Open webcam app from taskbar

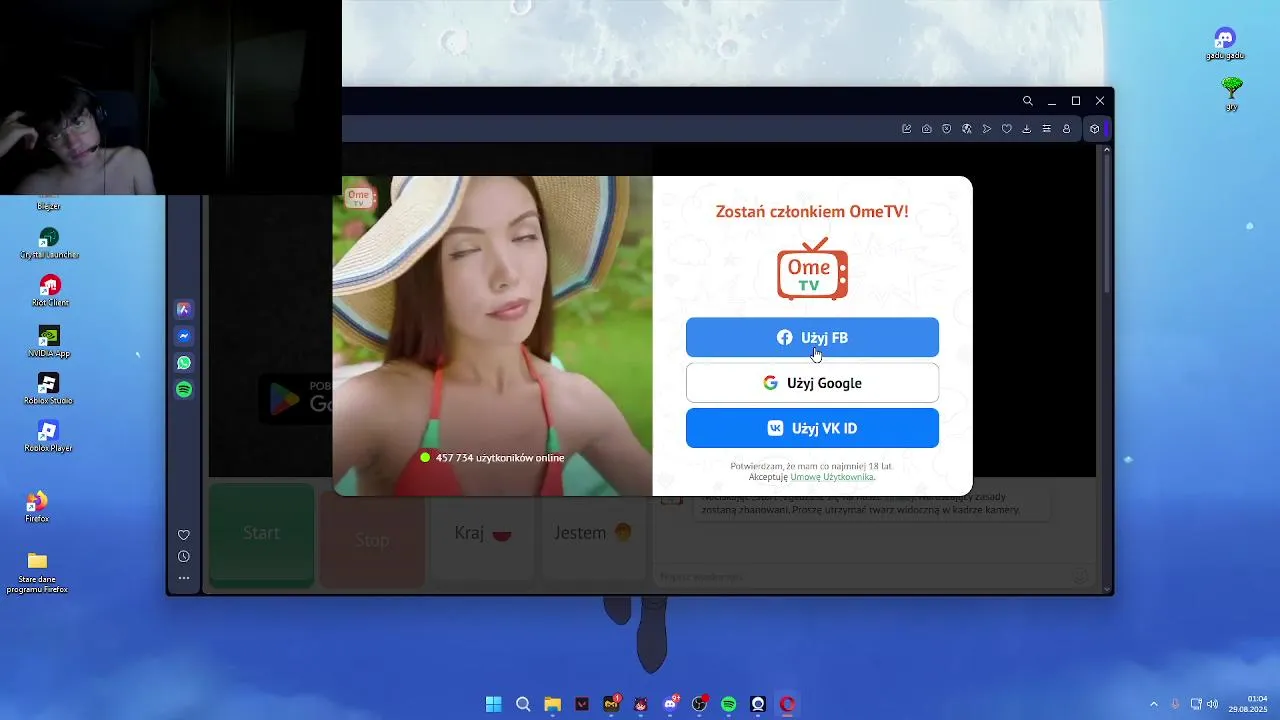pos(758,704)
